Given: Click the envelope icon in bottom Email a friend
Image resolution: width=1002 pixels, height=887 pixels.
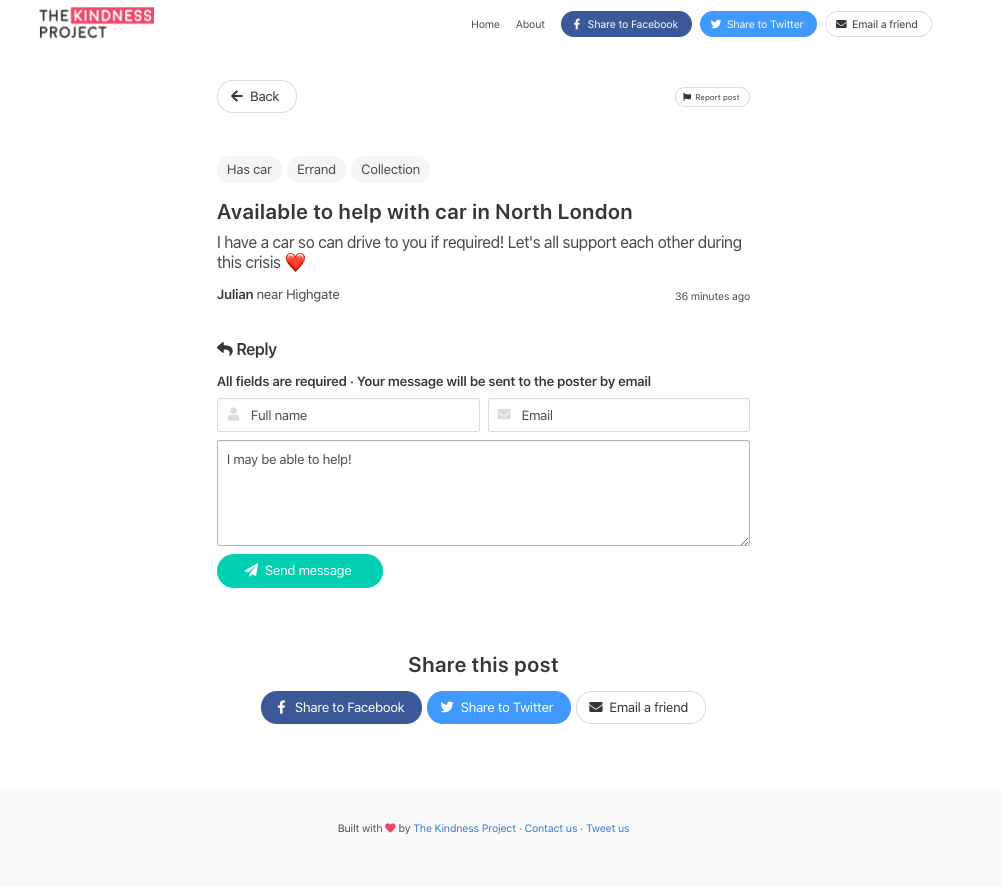Looking at the screenshot, I should 596,707.
